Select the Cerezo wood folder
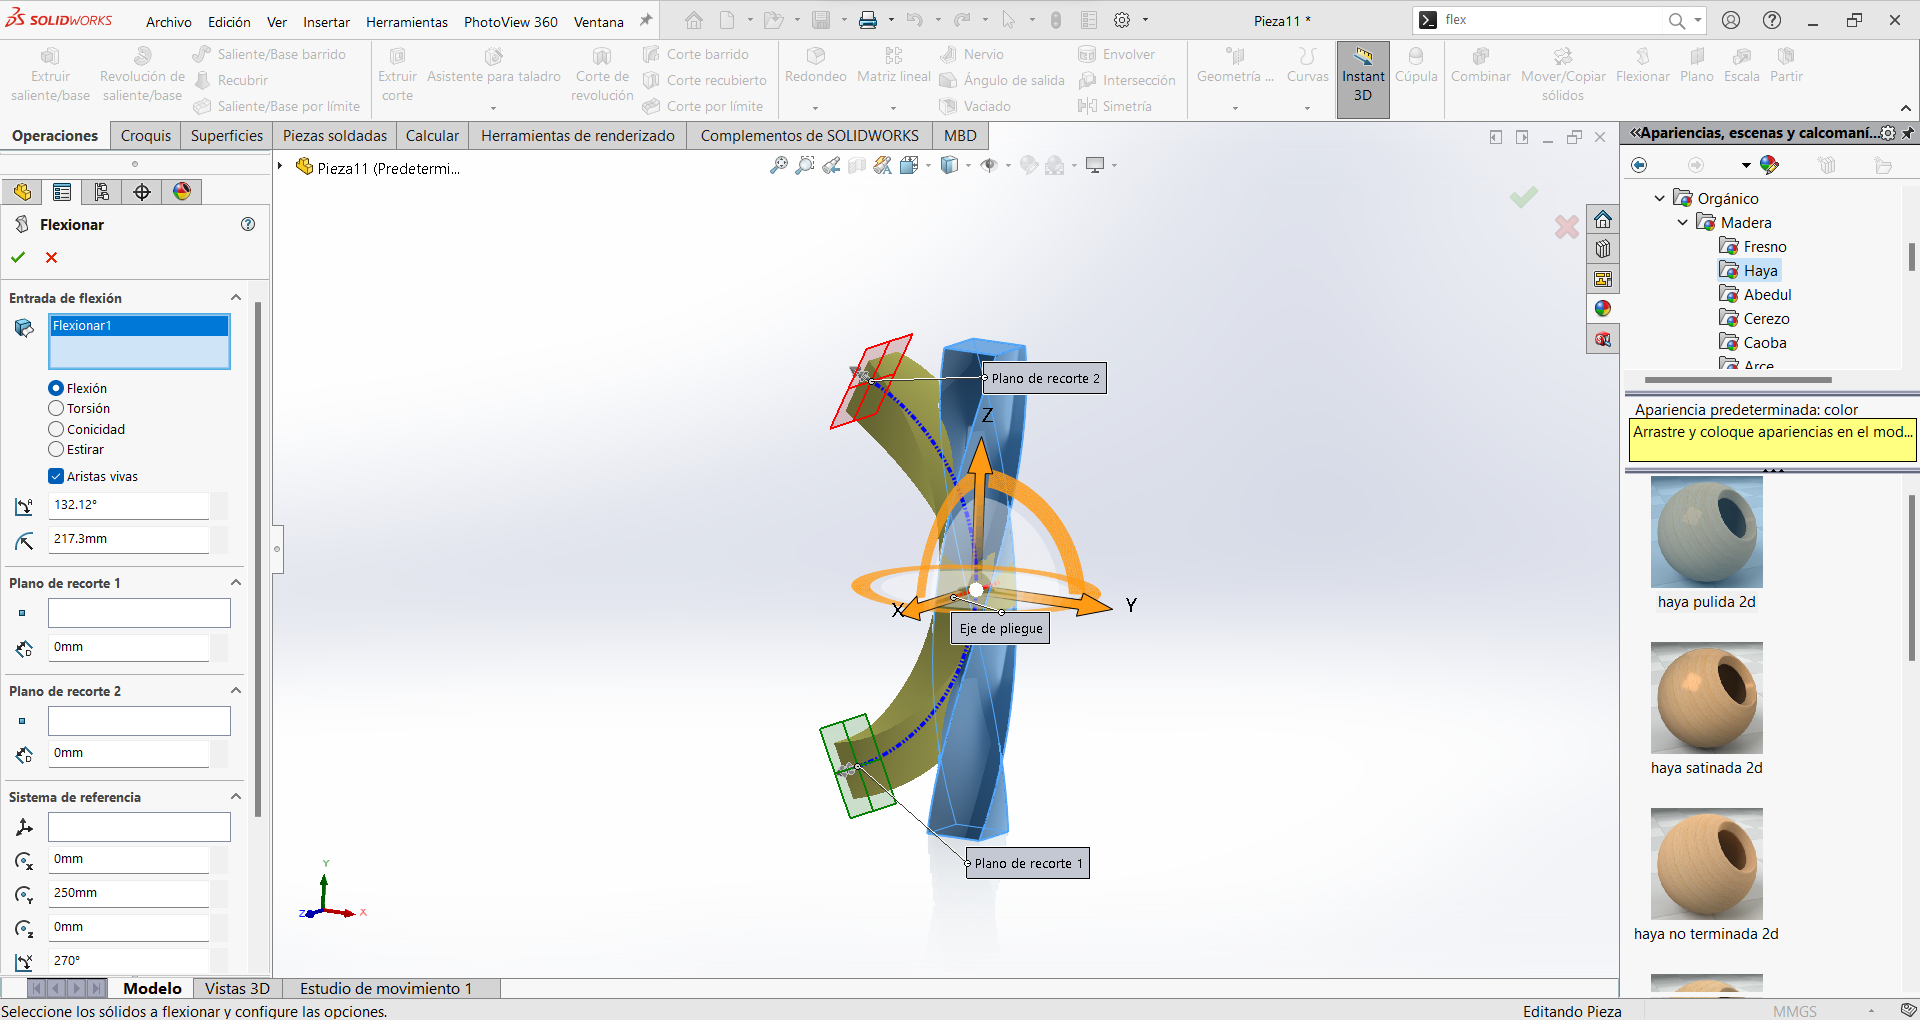 (1766, 319)
